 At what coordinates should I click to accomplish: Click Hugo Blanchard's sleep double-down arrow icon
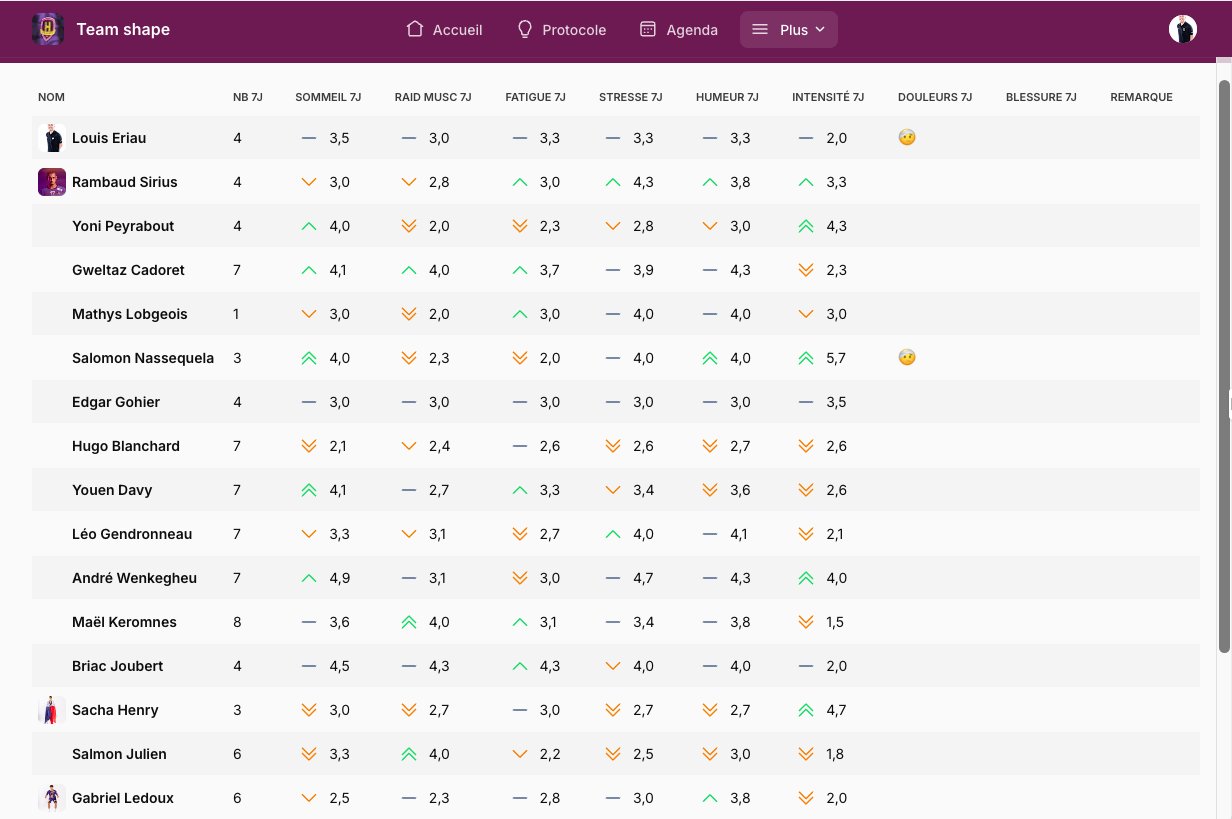tap(309, 446)
